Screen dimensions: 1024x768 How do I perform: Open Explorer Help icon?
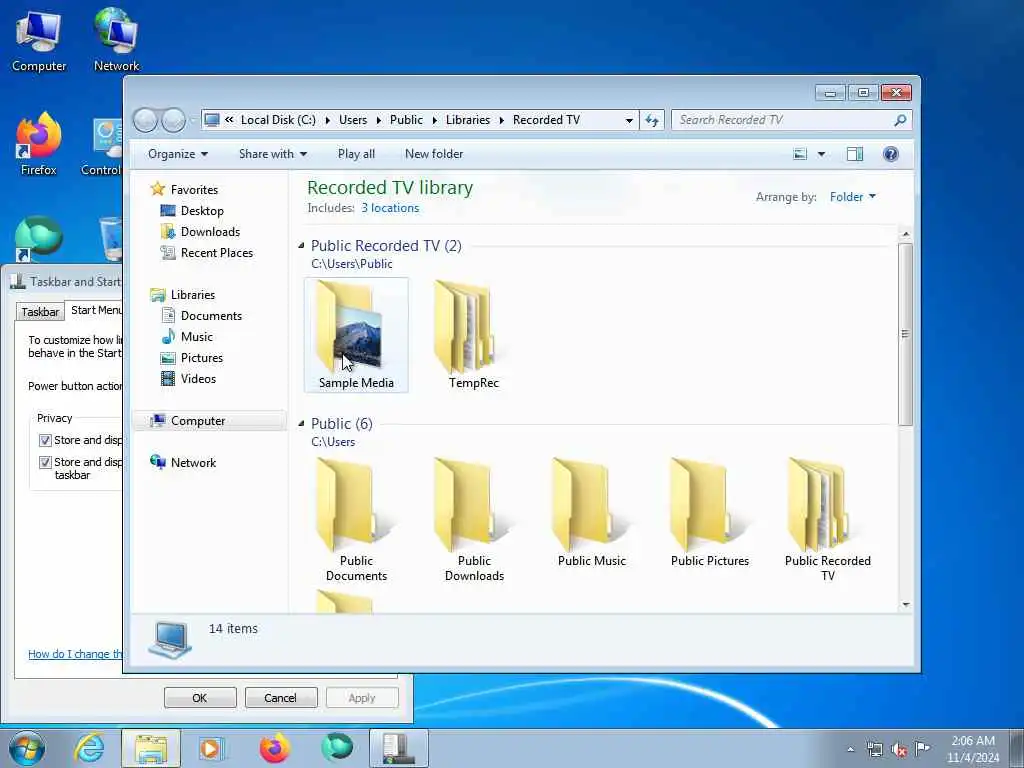(891, 154)
